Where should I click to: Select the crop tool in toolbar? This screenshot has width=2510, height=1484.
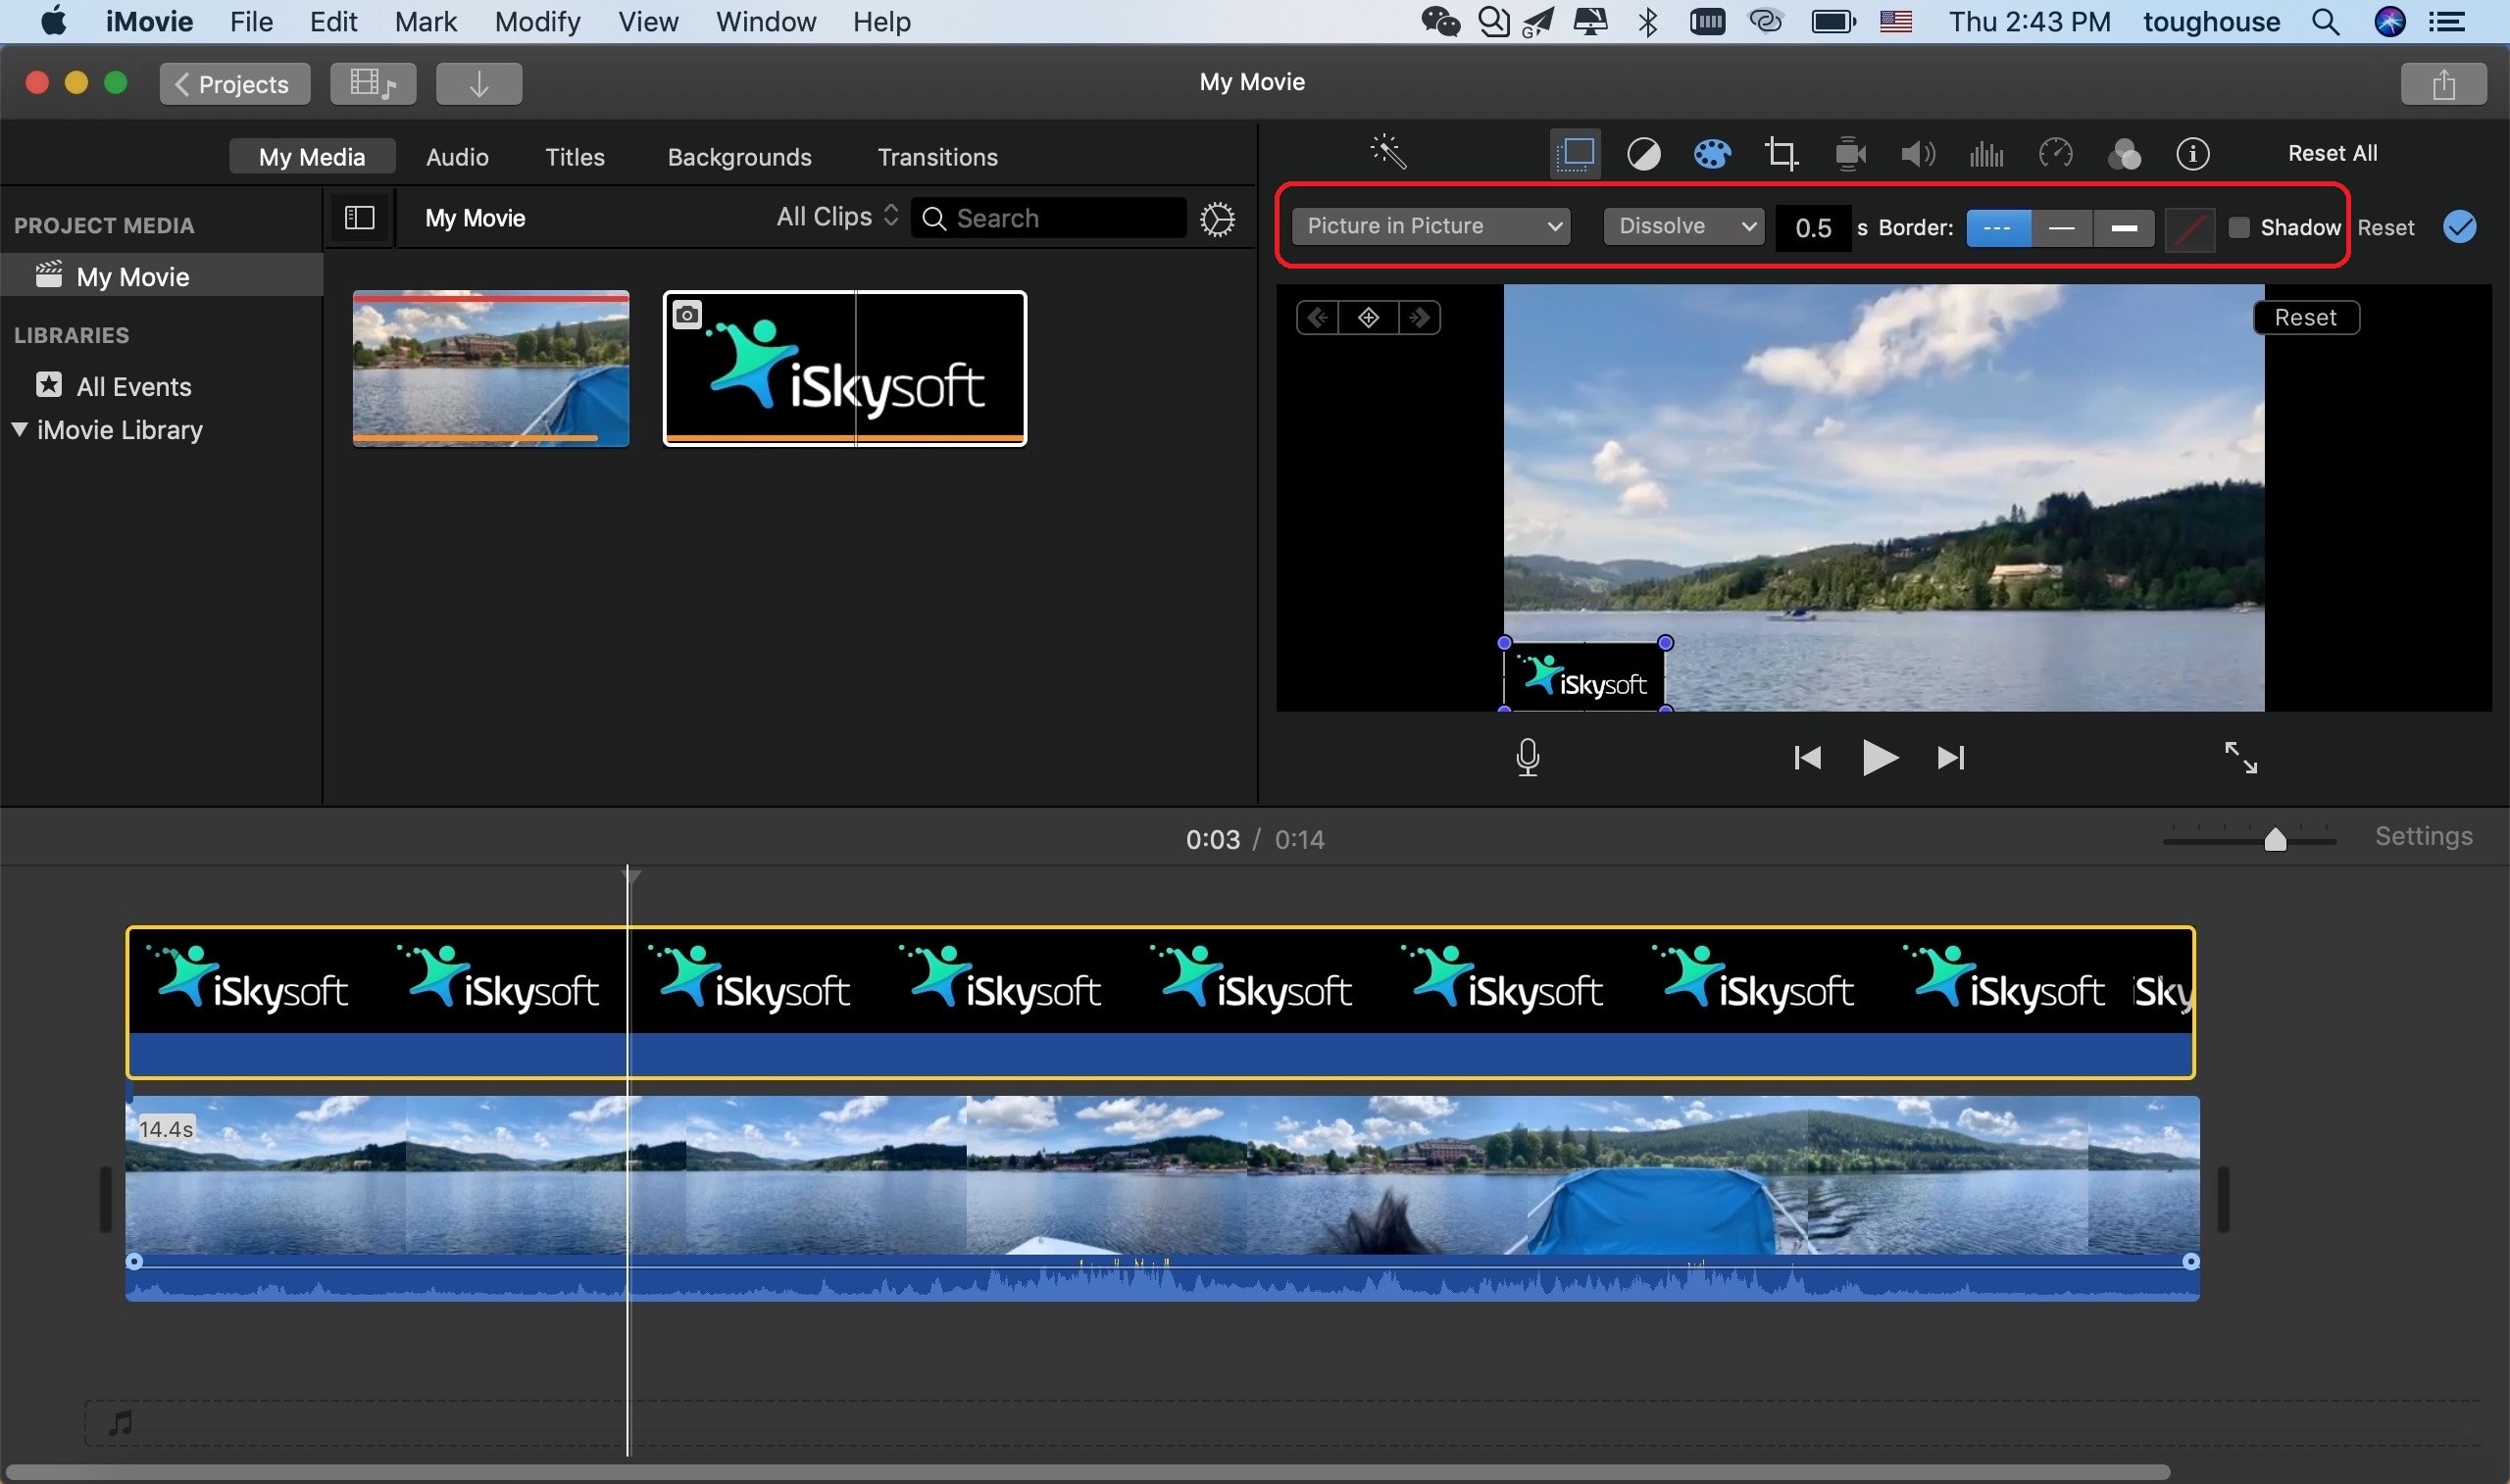point(1779,152)
